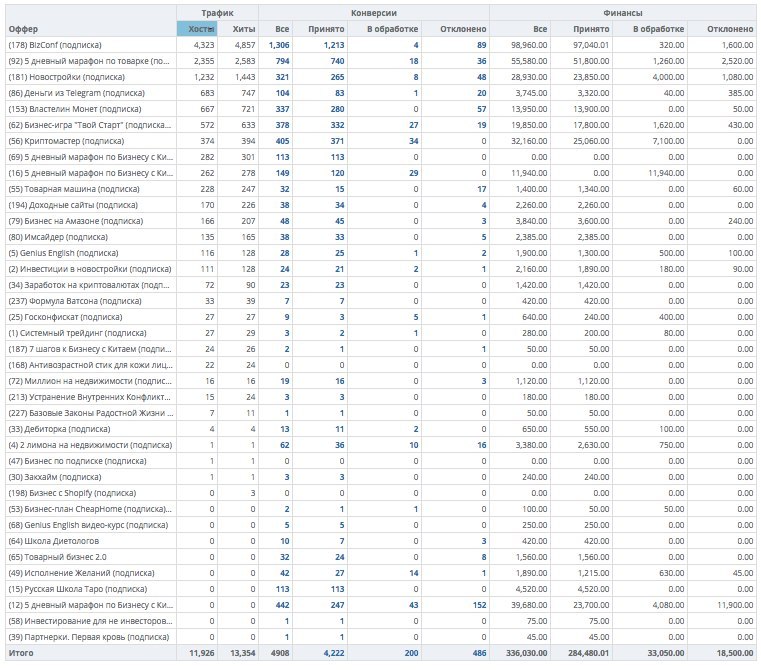This screenshot has height=670, width=761.
Task: Open accepted conversions 1,213 for BizConf
Action: click(x=334, y=45)
